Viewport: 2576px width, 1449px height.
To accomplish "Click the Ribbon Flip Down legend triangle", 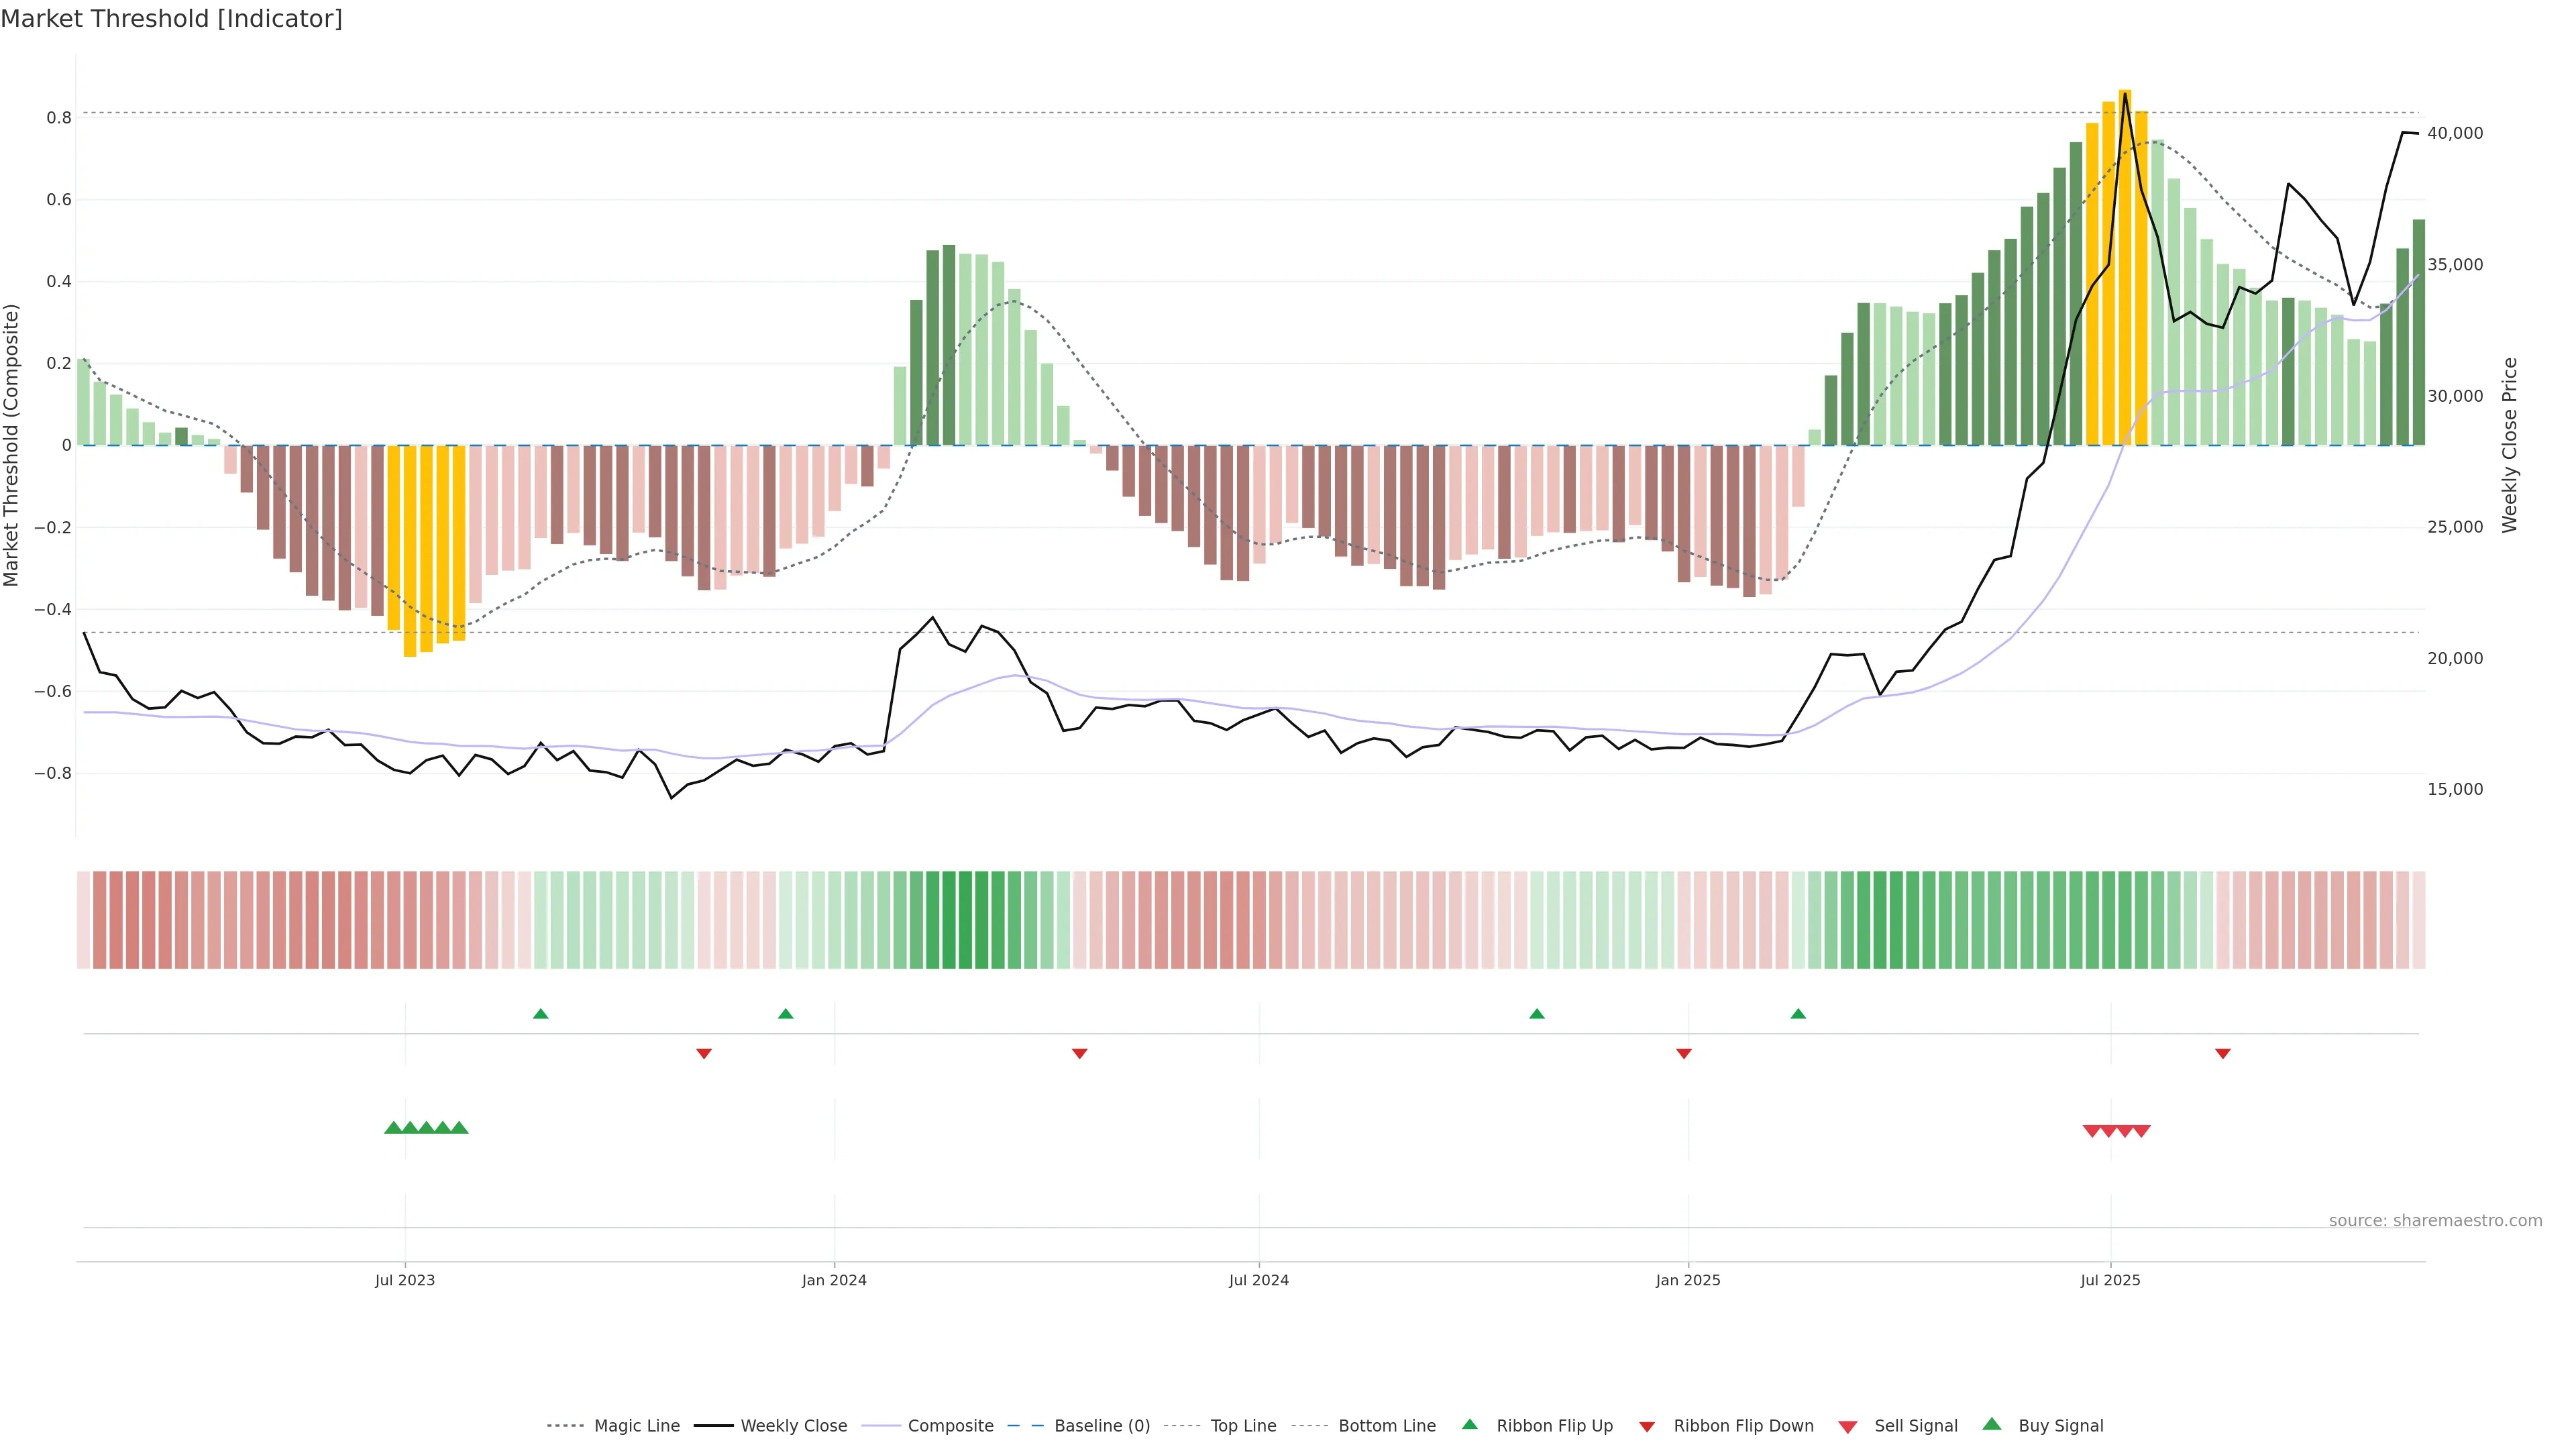I will 1647,1427.
